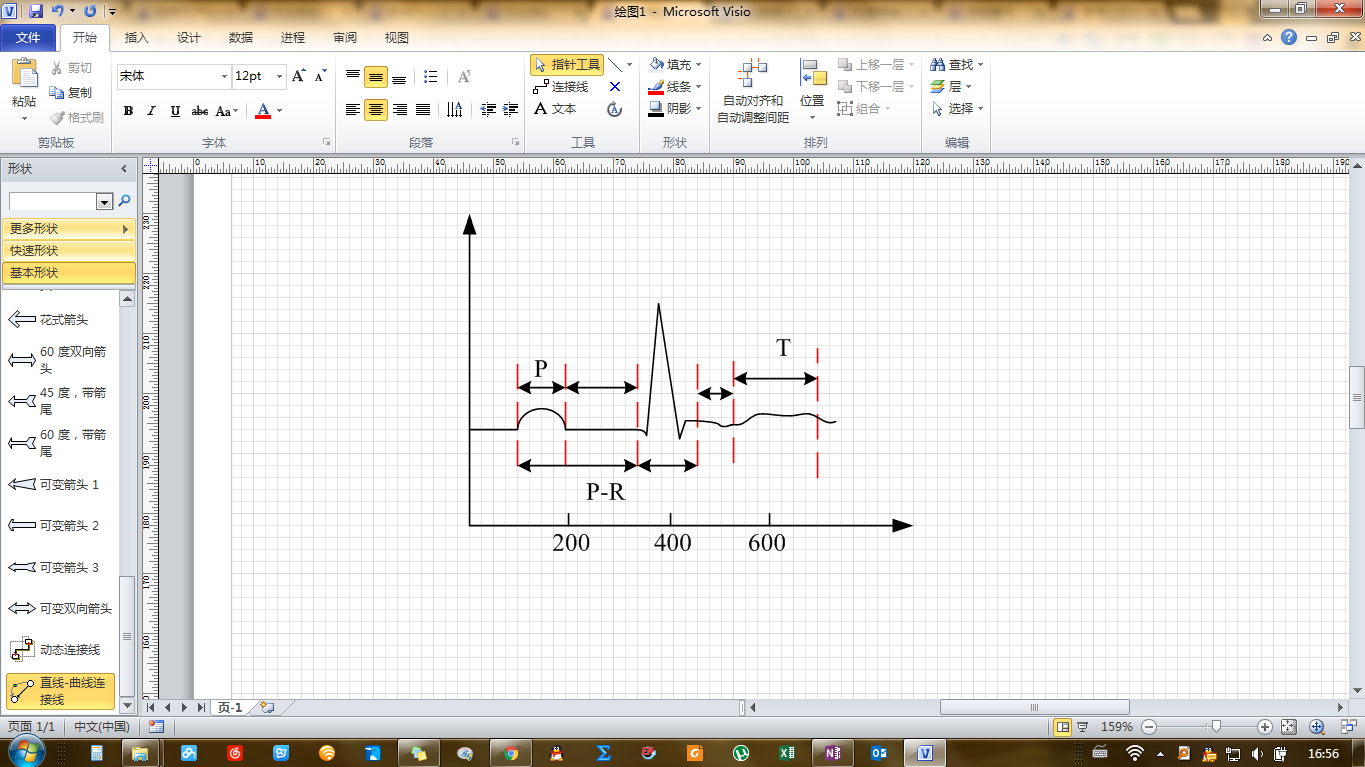Switch to the Process (进程) tab
Image resolution: width=1365 pixels, height=767 pixels.
click(x=292, y=38)
